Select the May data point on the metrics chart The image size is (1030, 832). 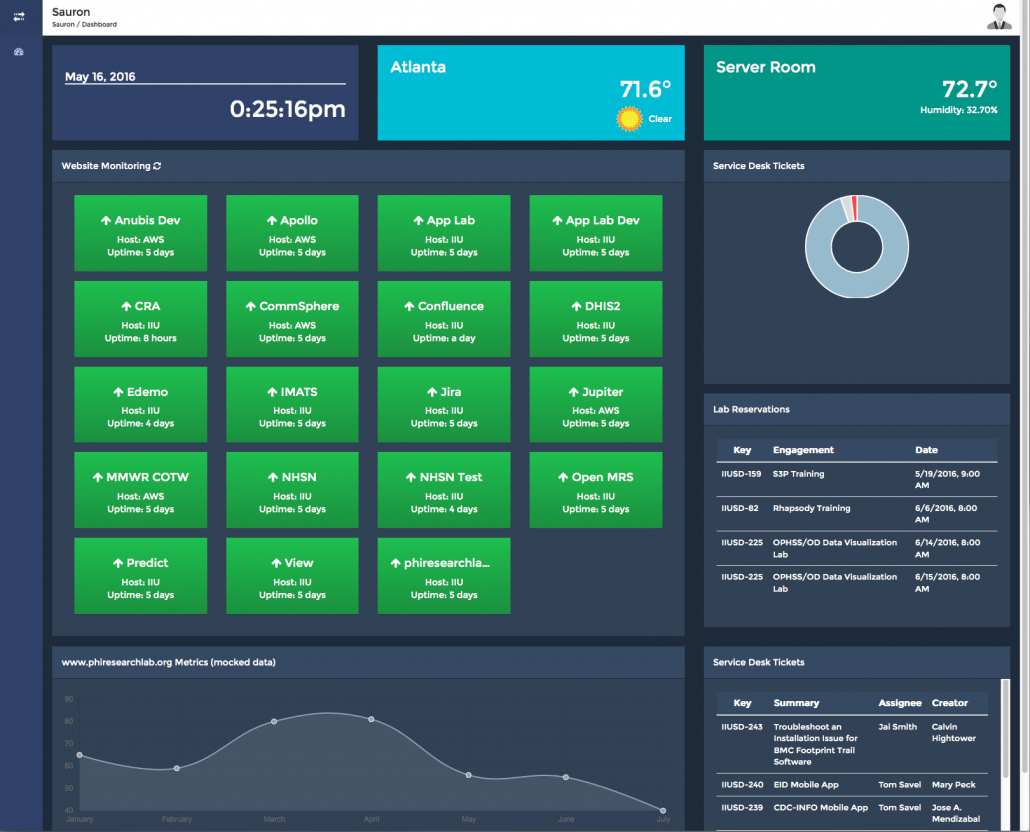[x=468, y=776]
